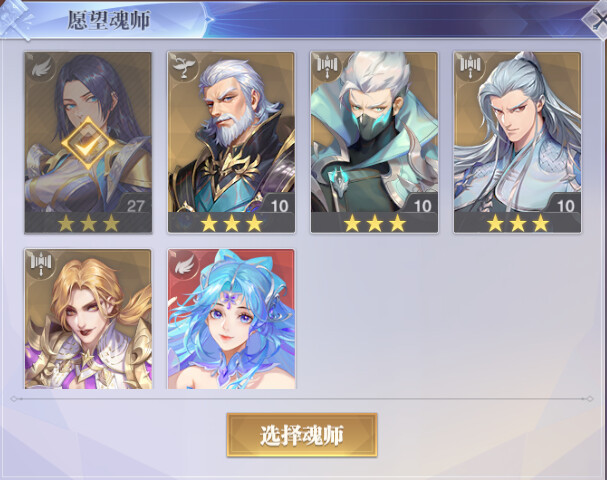Click the 选择魂师 confirm button

coord(302,435)
